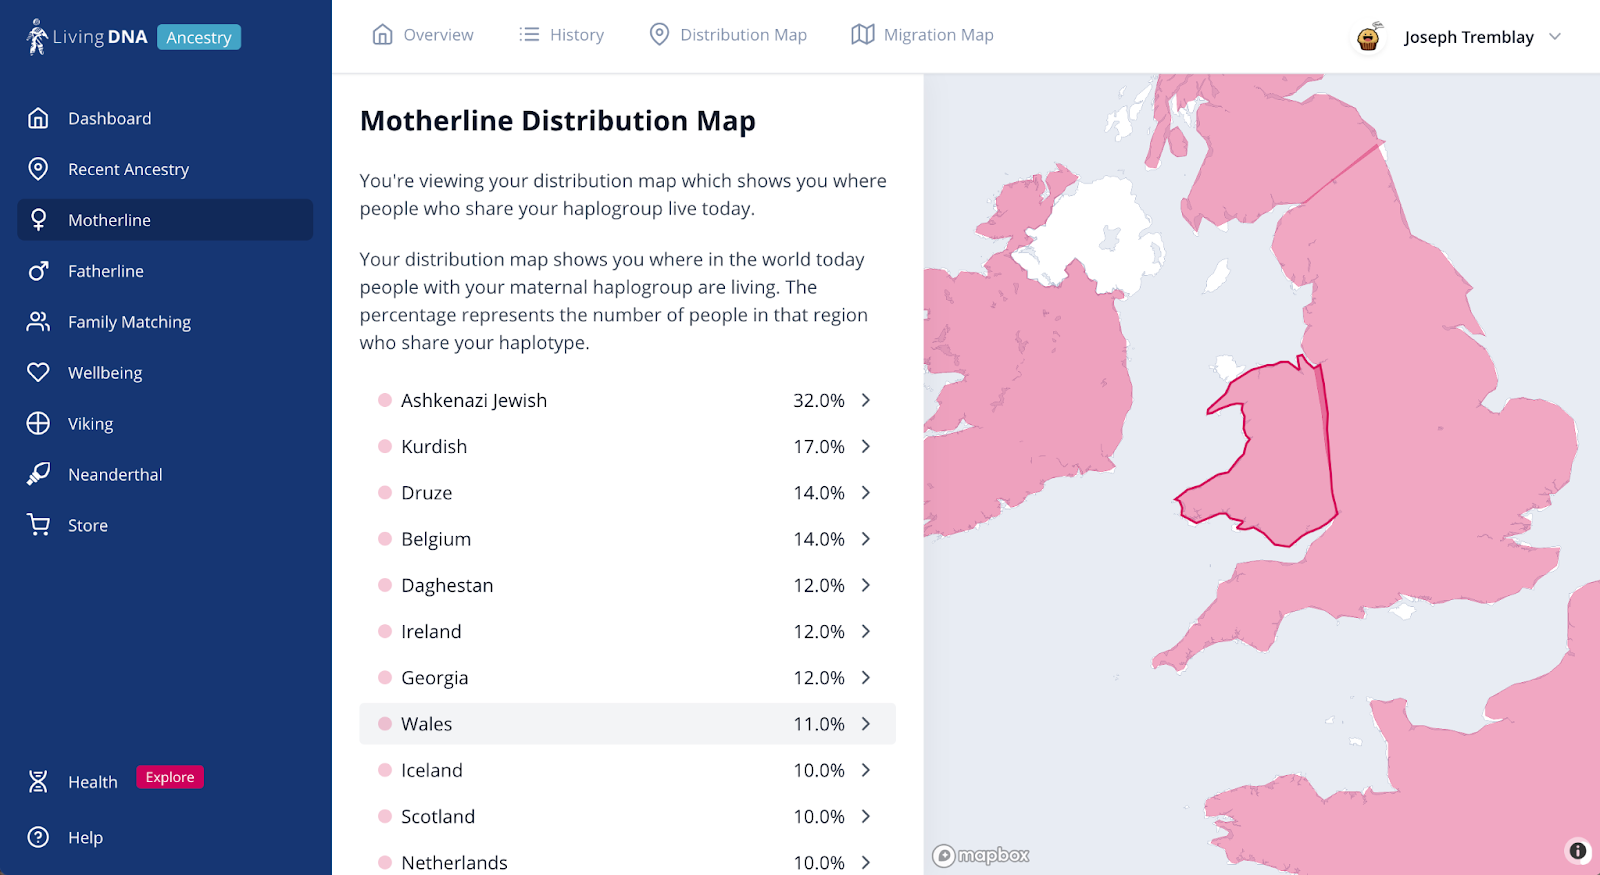Click the map info icon
The image size is (1600, 875).
coord(1577,851)
